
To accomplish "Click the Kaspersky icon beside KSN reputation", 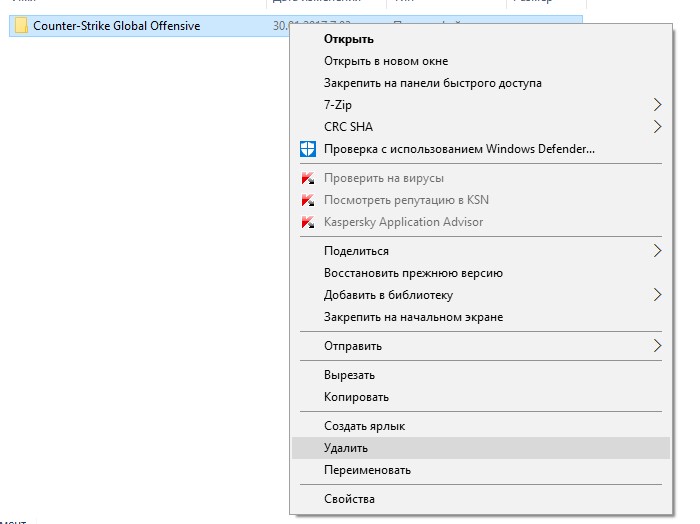I will point(308,200).
